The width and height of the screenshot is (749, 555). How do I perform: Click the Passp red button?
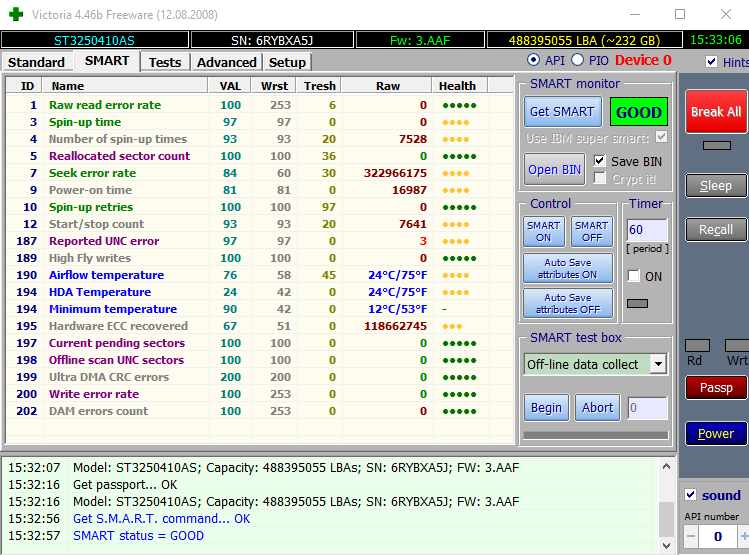pyautogui.click(x=715, y=387)
